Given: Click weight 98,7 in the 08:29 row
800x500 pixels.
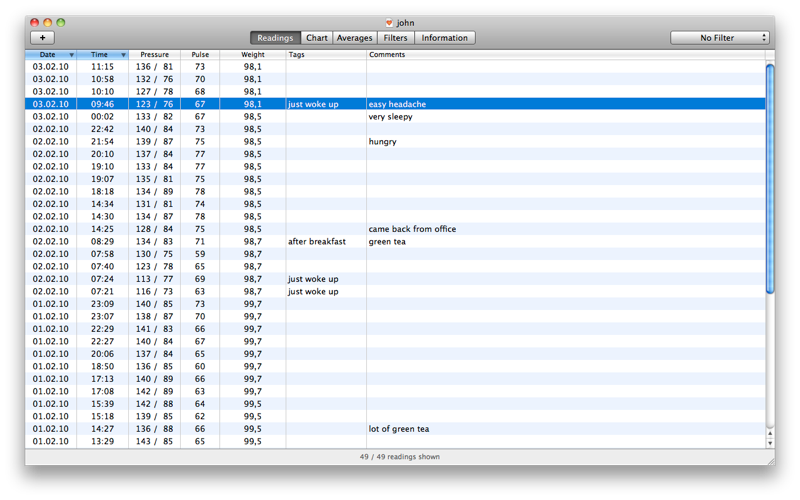Looking at the screenshot, I should [253, 242].
